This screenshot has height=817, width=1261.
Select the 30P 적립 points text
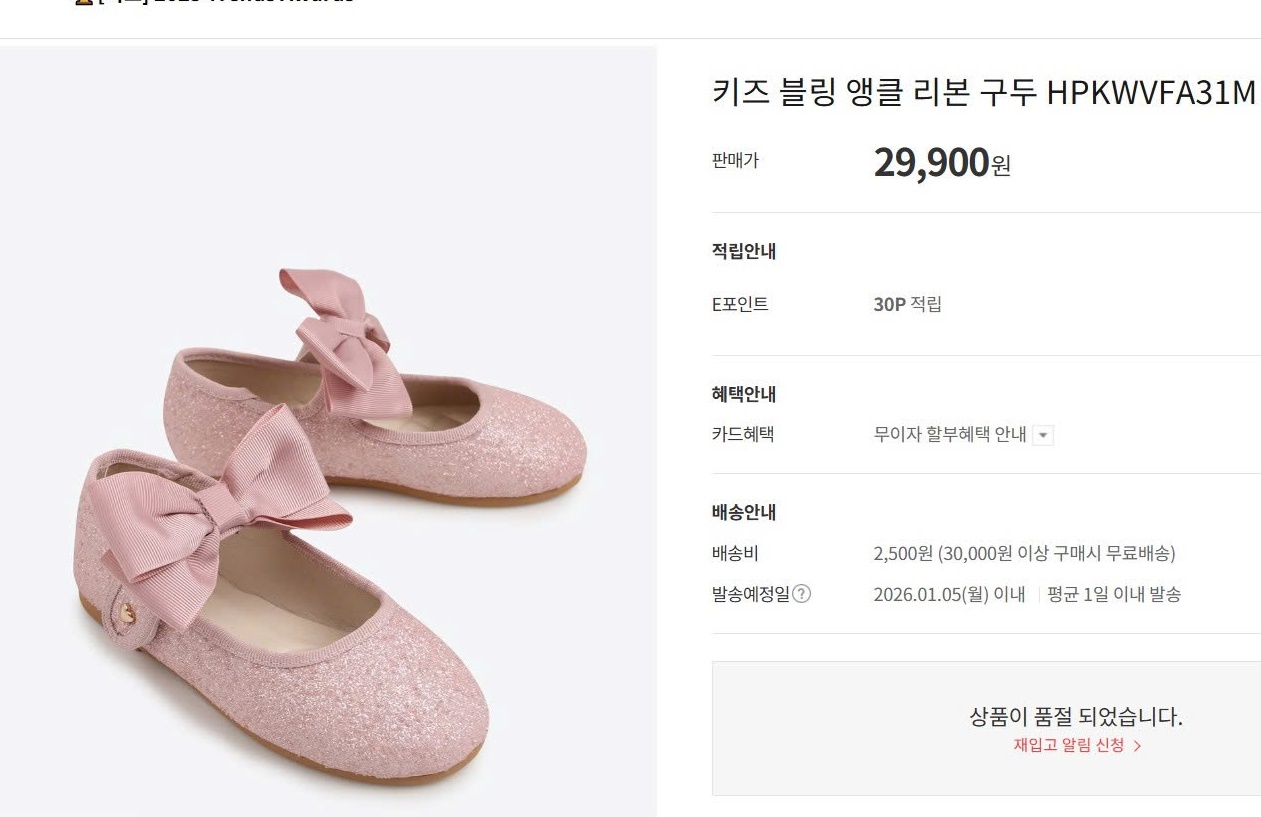coord(907,304)
